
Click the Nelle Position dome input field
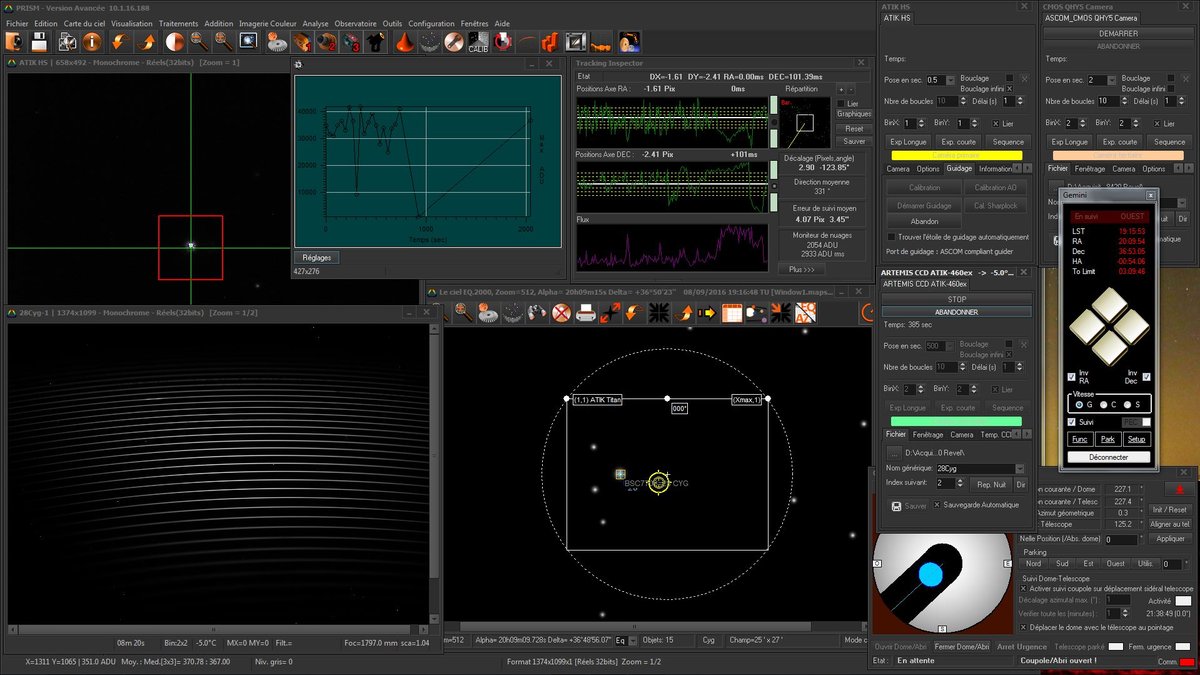[1121, 539]
